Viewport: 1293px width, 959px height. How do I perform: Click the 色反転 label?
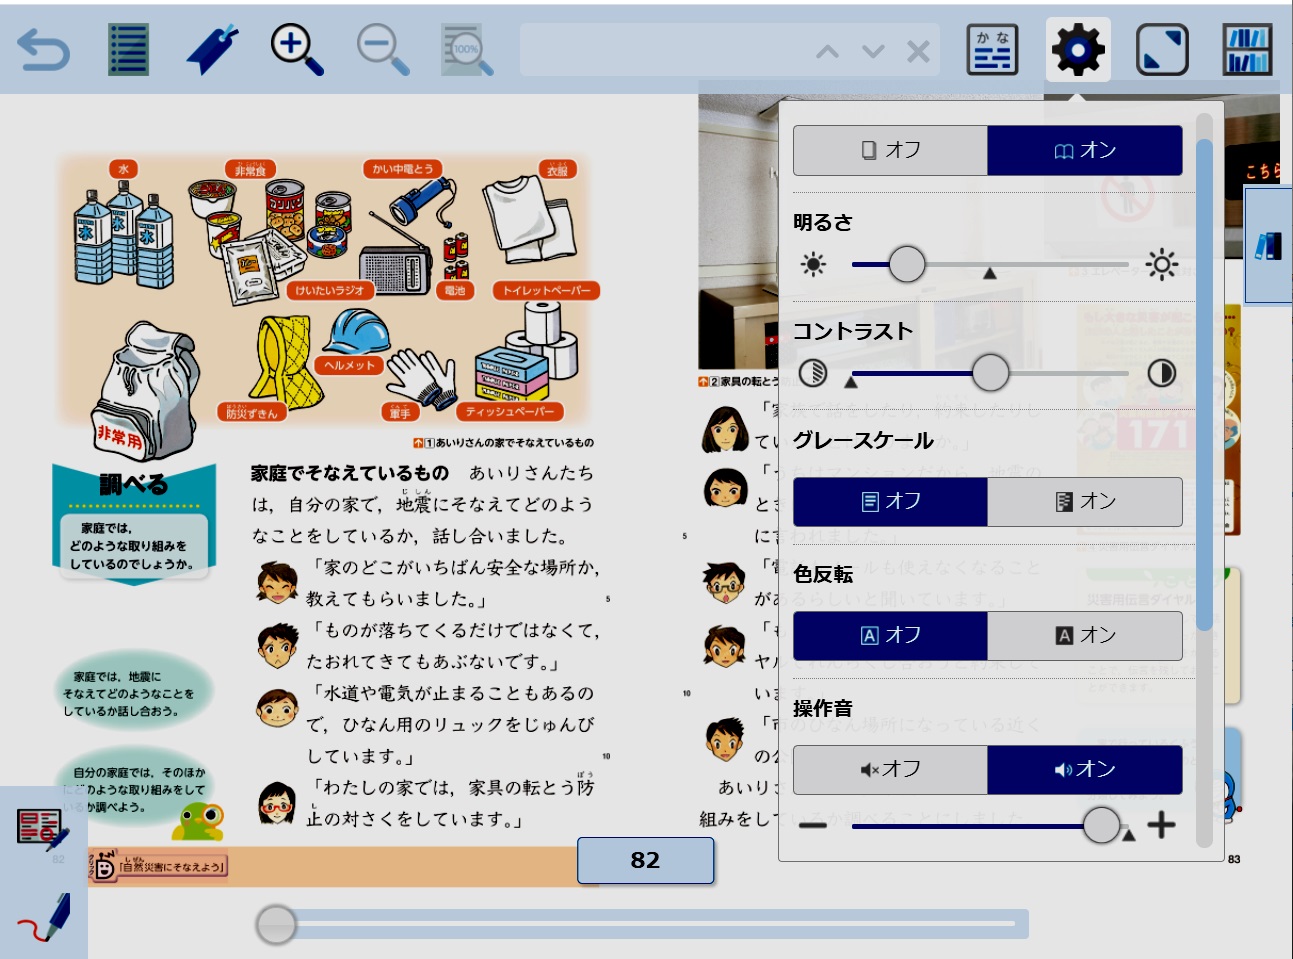coord(823,574)
